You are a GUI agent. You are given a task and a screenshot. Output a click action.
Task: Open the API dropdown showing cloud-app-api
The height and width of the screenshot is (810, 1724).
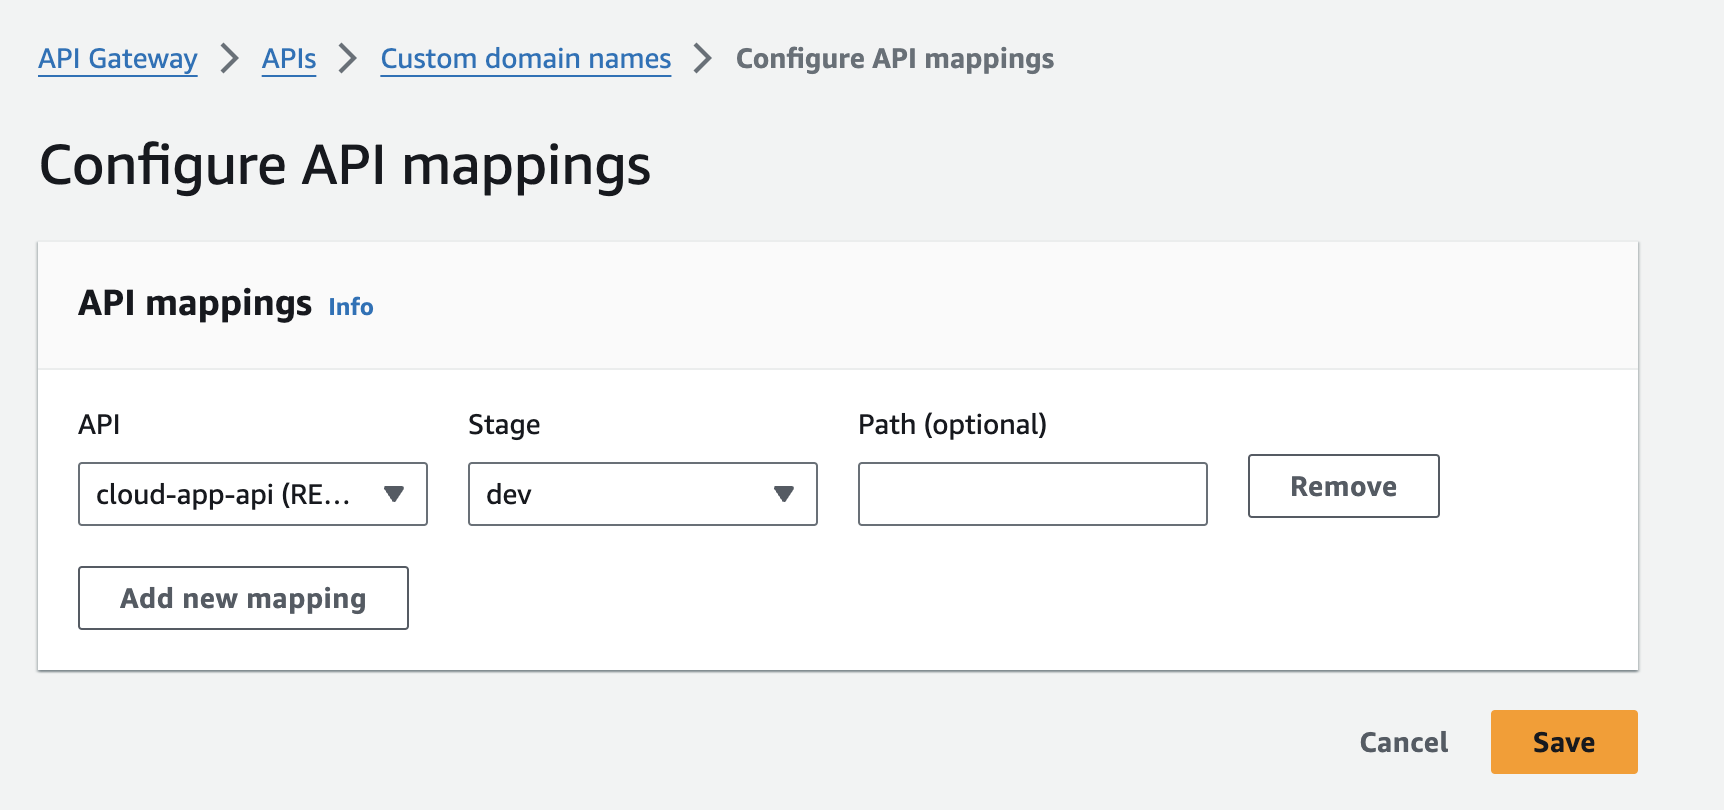(x=253, y=494)
